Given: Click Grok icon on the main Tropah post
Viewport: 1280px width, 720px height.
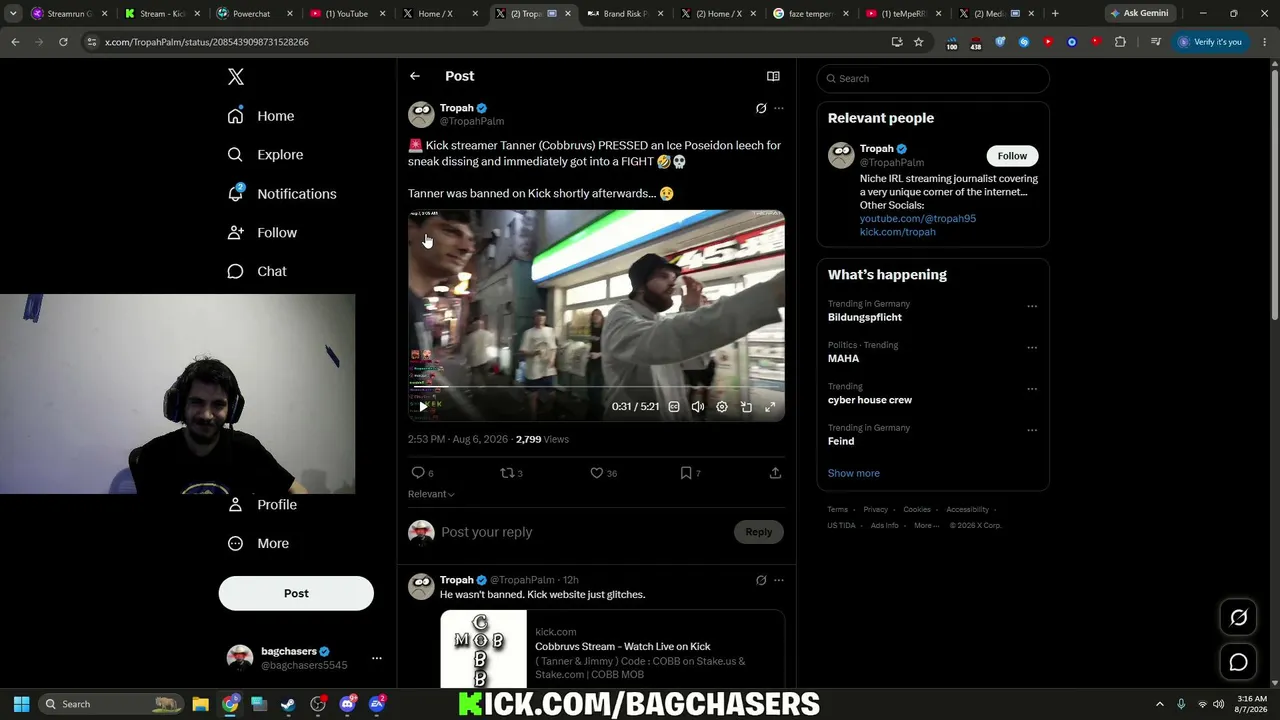Looking at the screenshot, I should [761, 108].
